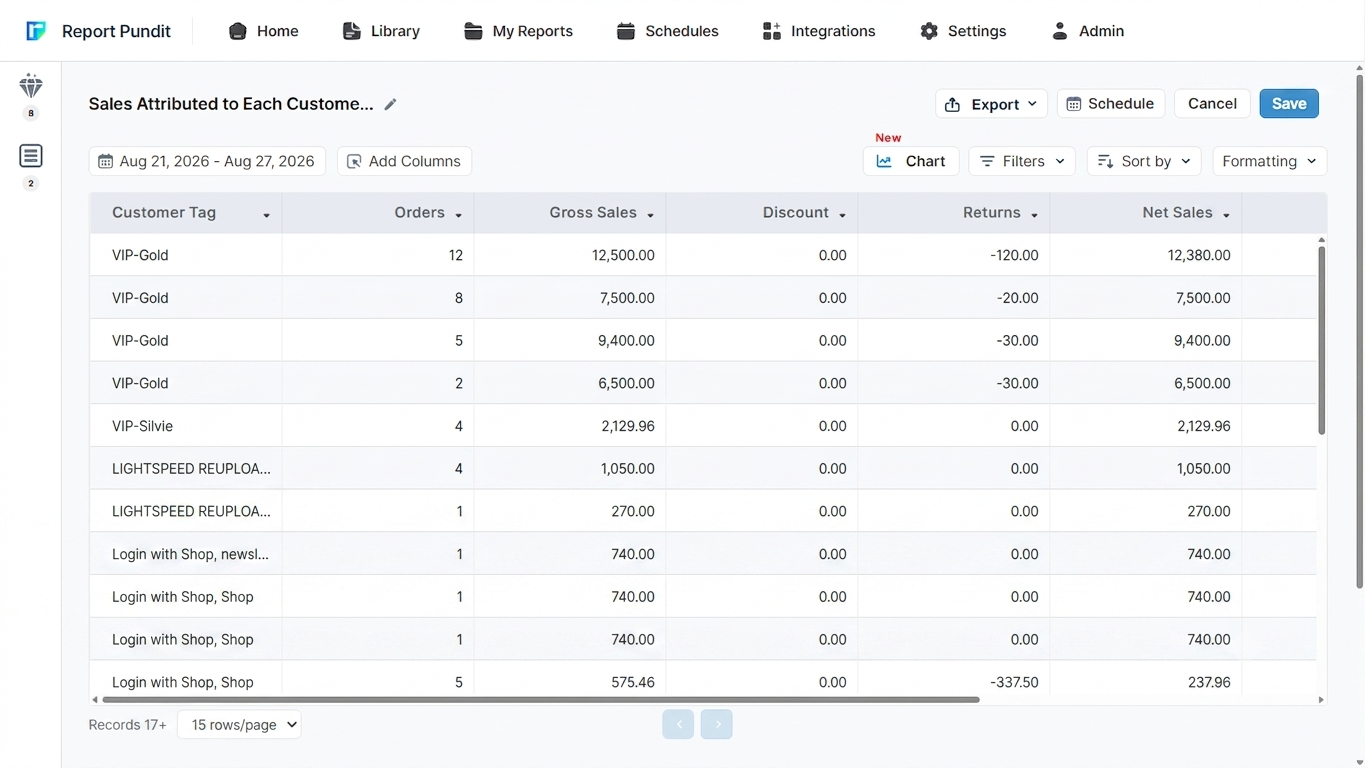Navigate to Schedules
This screenshot has width=1365, height=768.
coord(668,31)
